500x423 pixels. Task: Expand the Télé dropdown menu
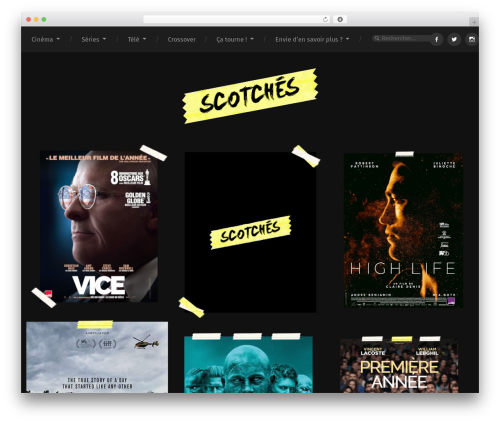[x=137, y=39]
